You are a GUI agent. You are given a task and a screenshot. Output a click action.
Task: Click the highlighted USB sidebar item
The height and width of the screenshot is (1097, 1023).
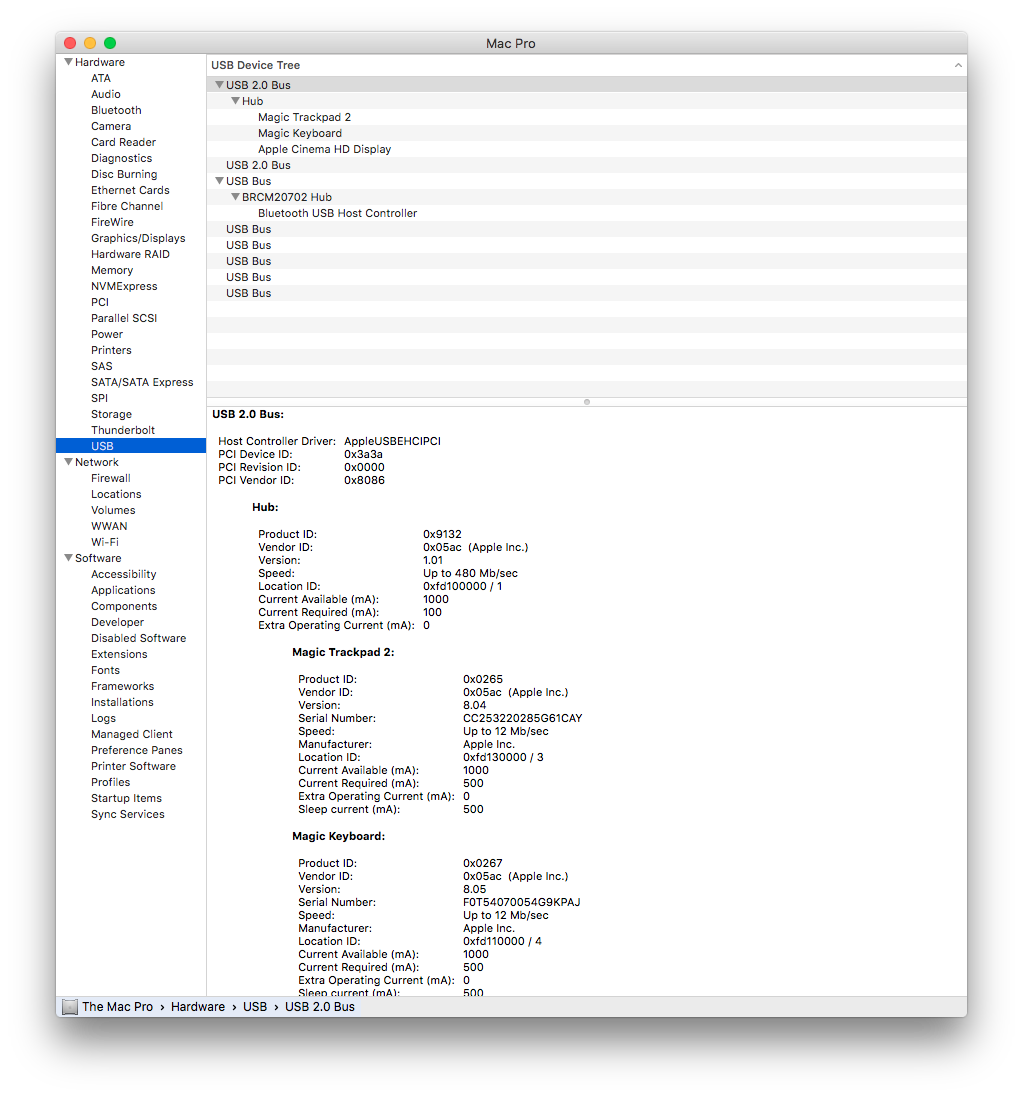(131, 446)
